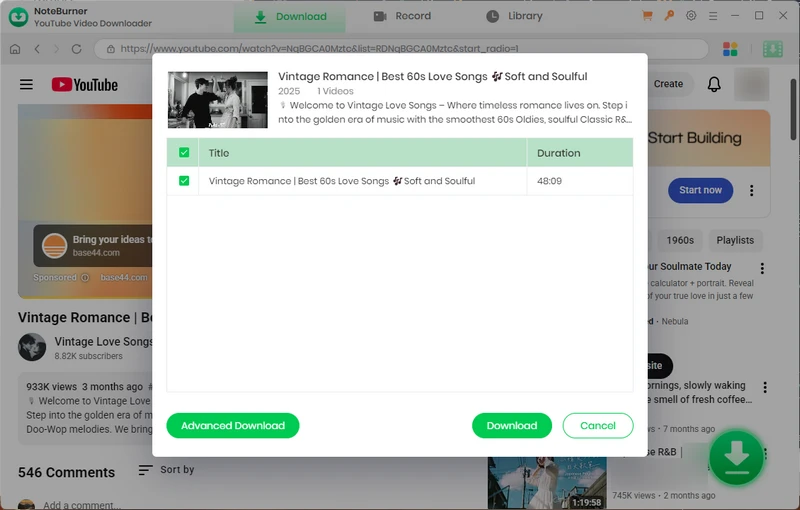Click the YouTube Create button
The image size is (800, 510).
(668, 84)
